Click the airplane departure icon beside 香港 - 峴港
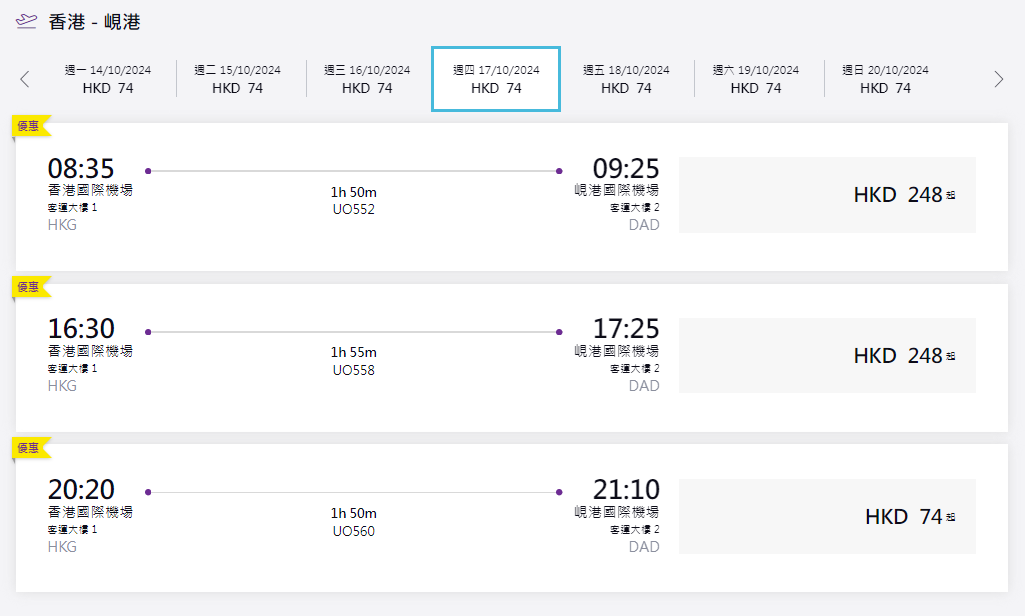The width and height of the screenshot is (1025, 616). click(27, 21)
